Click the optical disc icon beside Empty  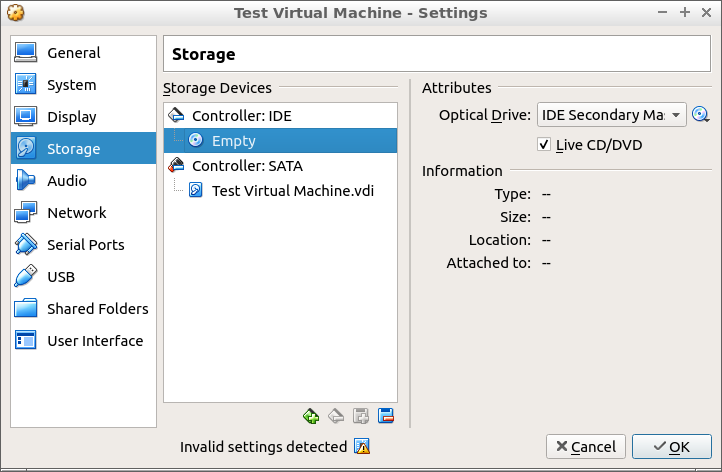(x=196, y=140)
